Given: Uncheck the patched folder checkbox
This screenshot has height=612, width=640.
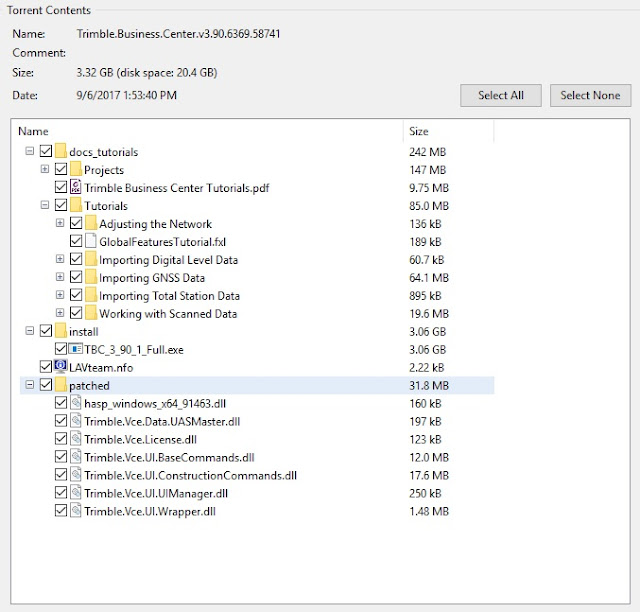Looking at the screenshot, I should (x=46, y=385).
